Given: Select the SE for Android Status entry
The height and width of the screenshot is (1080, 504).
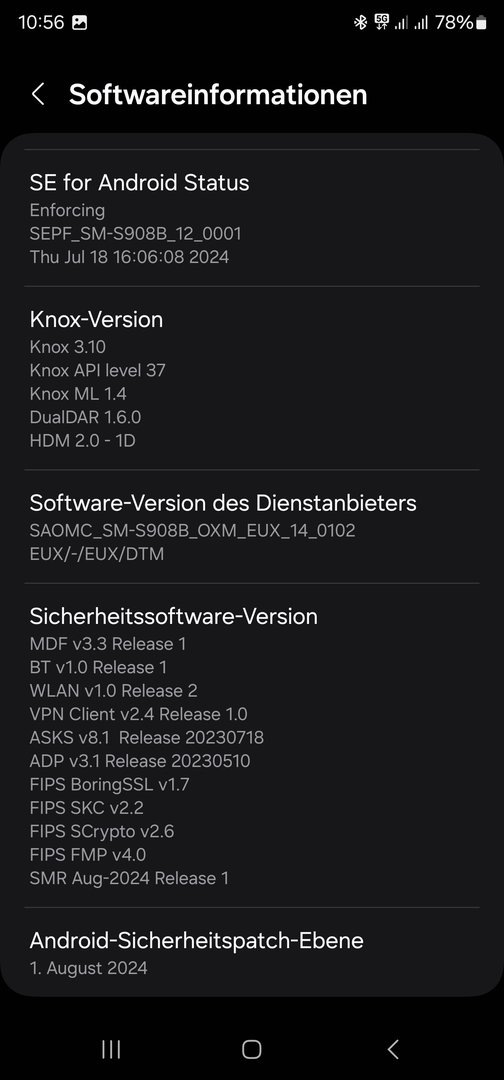Looking at the screenshot, I should point(252,218).
